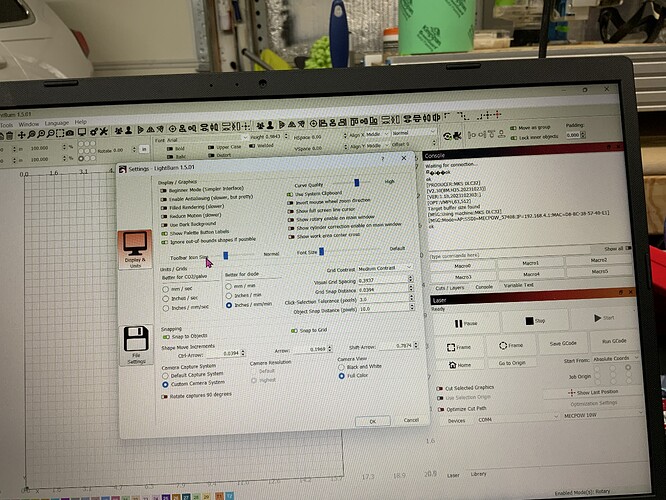Toggle Invert mouse wheel zoom direction
Image resolution: width=666 pixels, height=500 pixels.
click(290, 203)
